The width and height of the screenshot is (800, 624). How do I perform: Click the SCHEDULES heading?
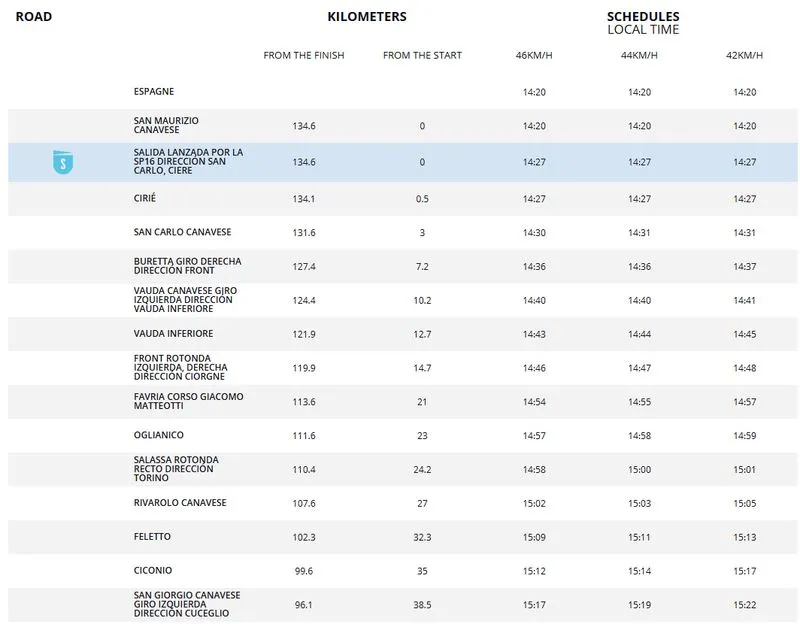[x=643, y=17]
